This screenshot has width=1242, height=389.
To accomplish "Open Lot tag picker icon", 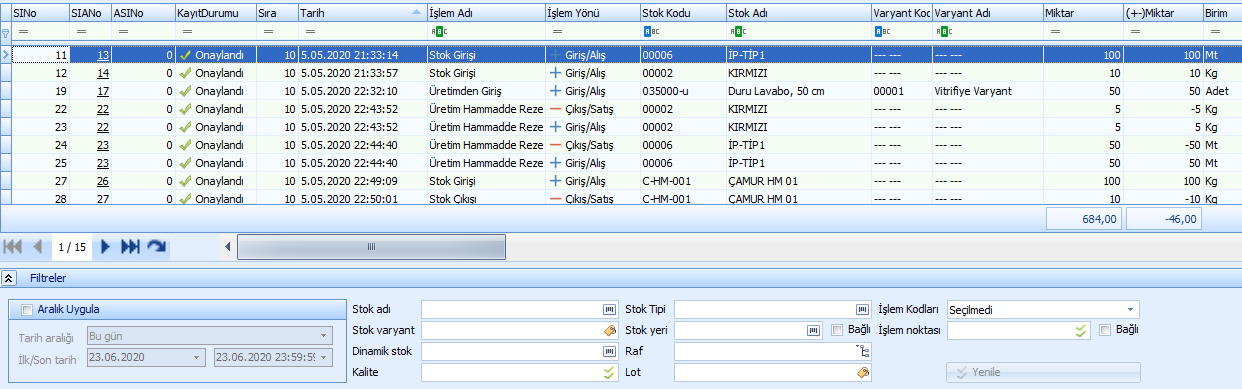I will [862, 372].
